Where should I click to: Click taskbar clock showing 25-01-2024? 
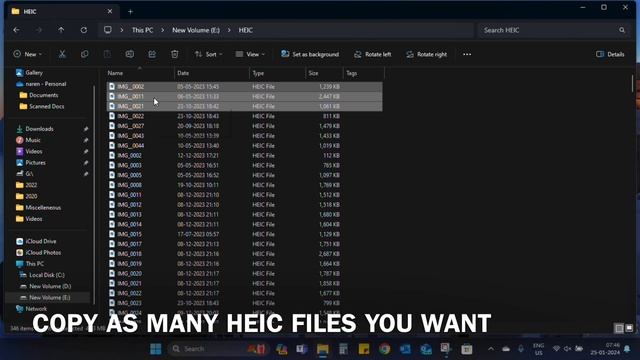point(604,349)
